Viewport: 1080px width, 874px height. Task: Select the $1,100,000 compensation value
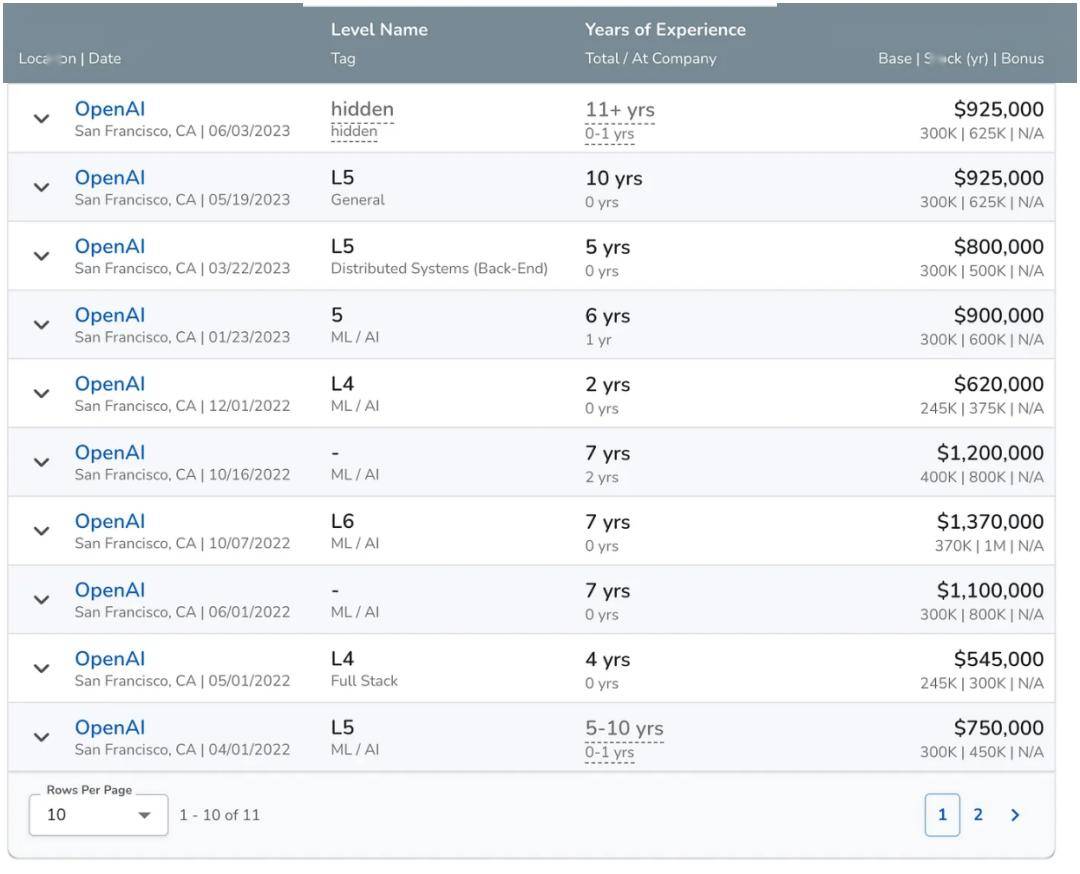(990, 590)
